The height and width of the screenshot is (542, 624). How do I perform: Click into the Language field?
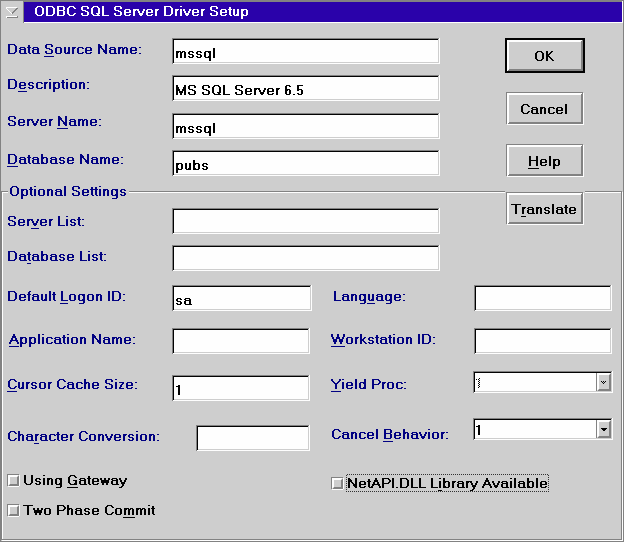pos(543,298)
